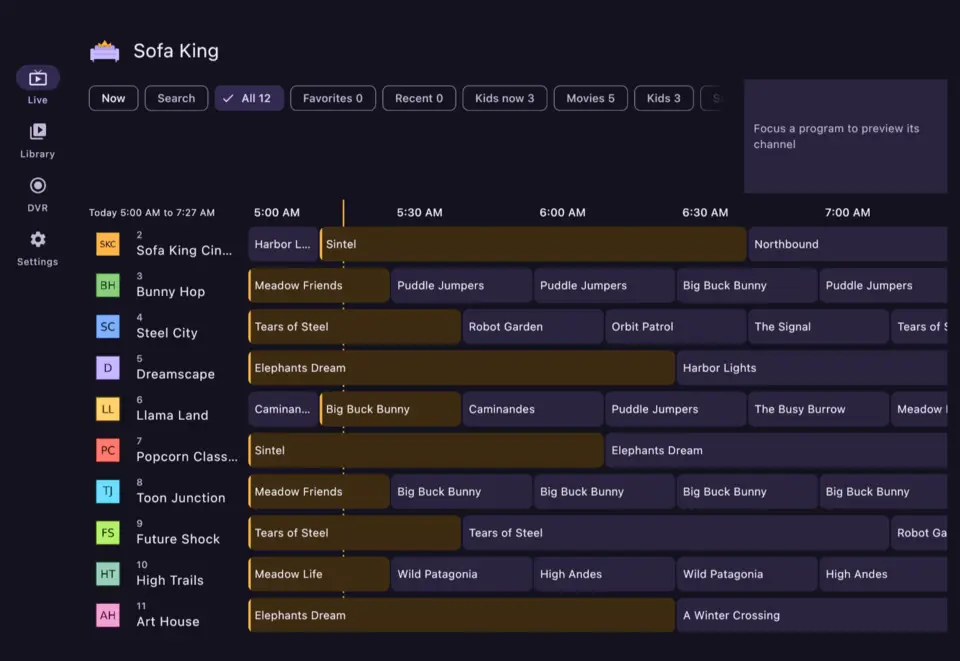Select Robot Garden on Steel City
Image resolution: width=960 pixels, height=661 pixels.
pos(533,327)
